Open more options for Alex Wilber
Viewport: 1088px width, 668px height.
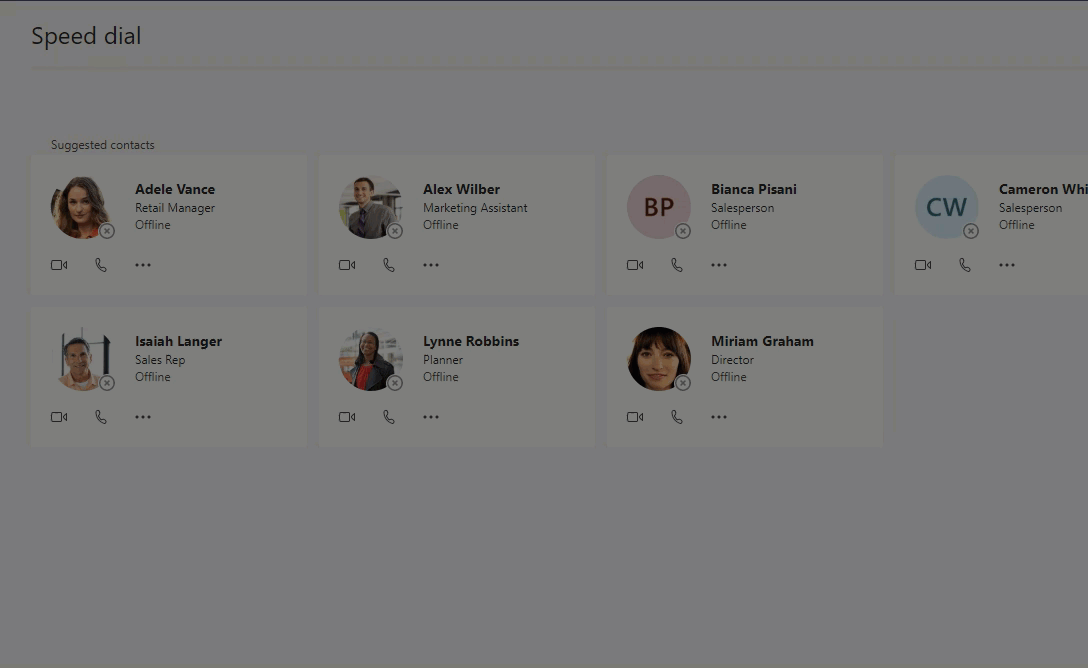[x=431, y=265]
